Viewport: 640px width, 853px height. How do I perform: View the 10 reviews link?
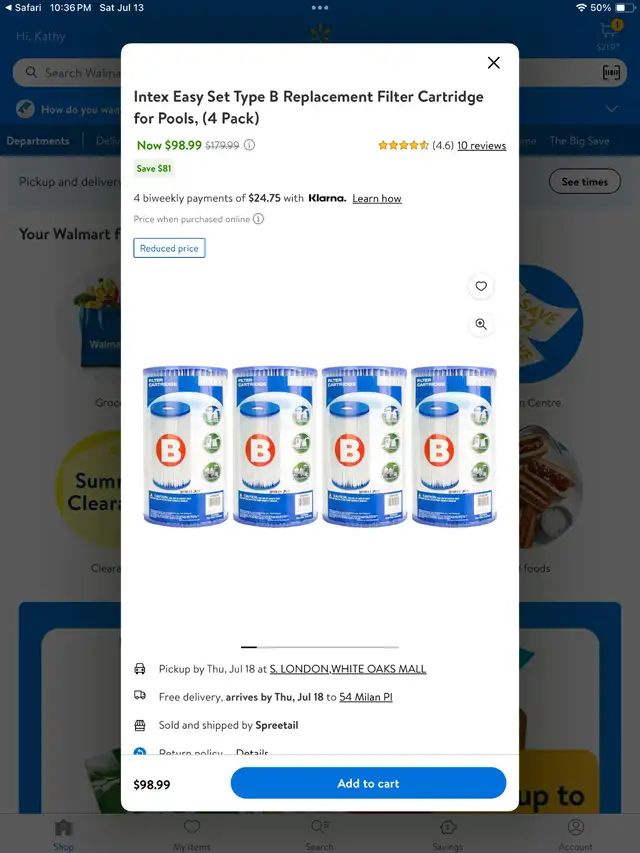click(x=482, y=145)
